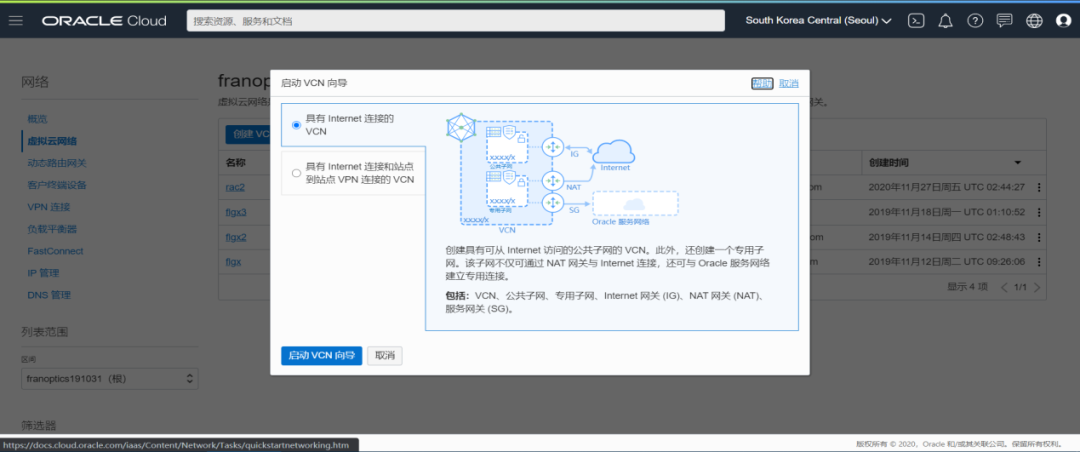The height and width of the screenshot is (452, 1080).
Task: Click the 2019年11月12日 creation time cell
Action: pos(947,262)
